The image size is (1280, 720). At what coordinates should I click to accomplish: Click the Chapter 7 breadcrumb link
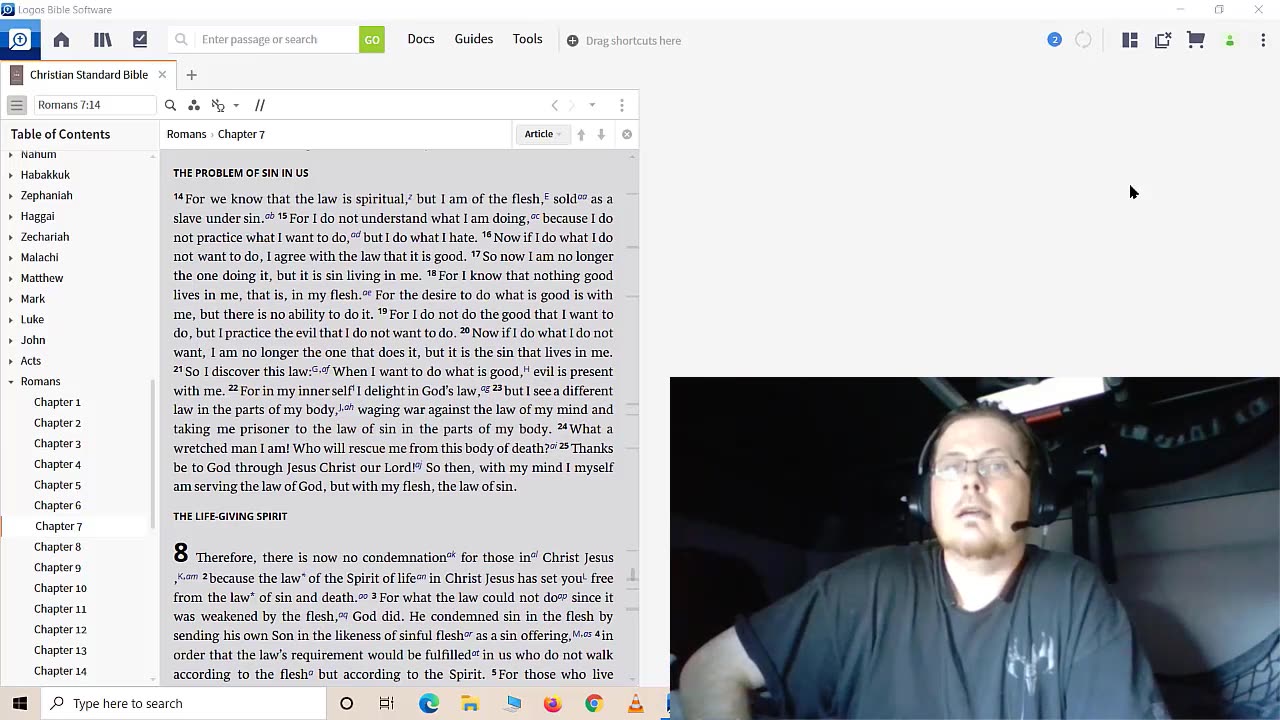(x=241, y=134)
